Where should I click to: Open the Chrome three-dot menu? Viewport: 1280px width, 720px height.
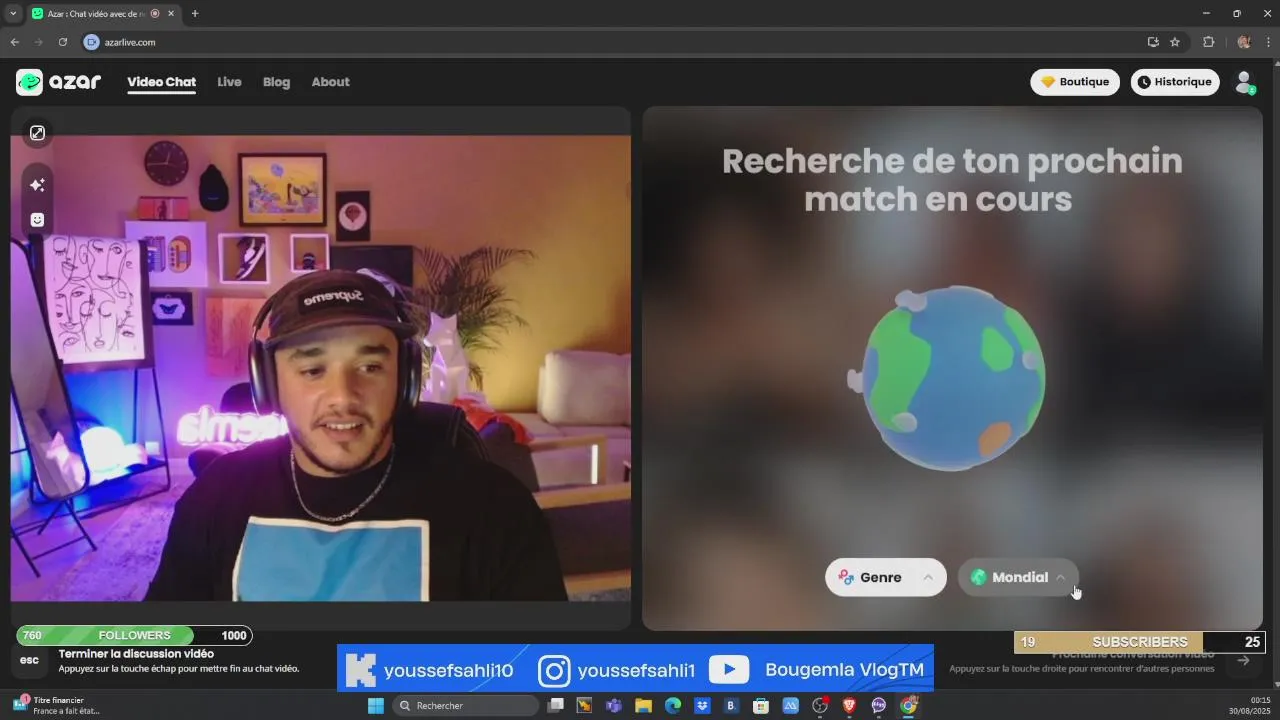(x=1268, y=42)
